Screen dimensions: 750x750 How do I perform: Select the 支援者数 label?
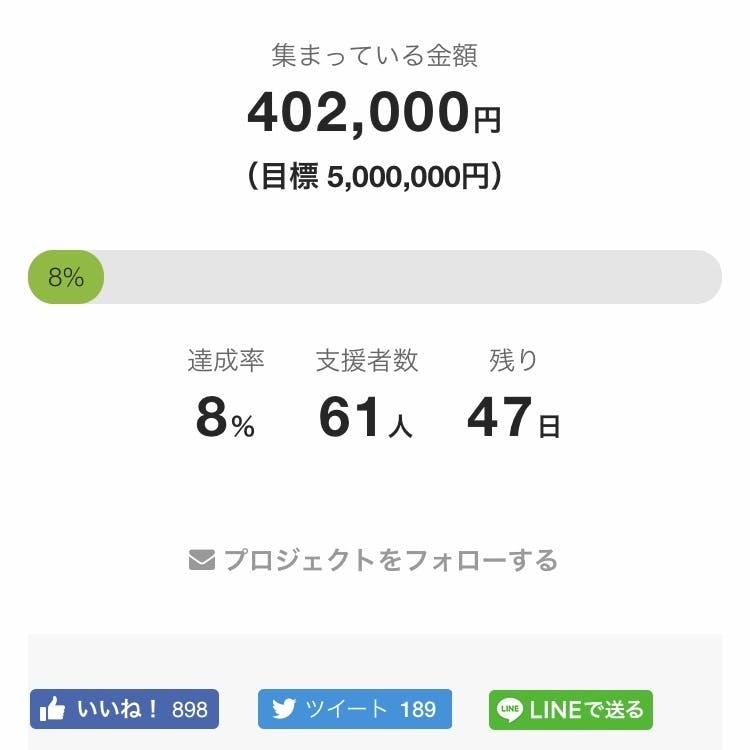367,361
